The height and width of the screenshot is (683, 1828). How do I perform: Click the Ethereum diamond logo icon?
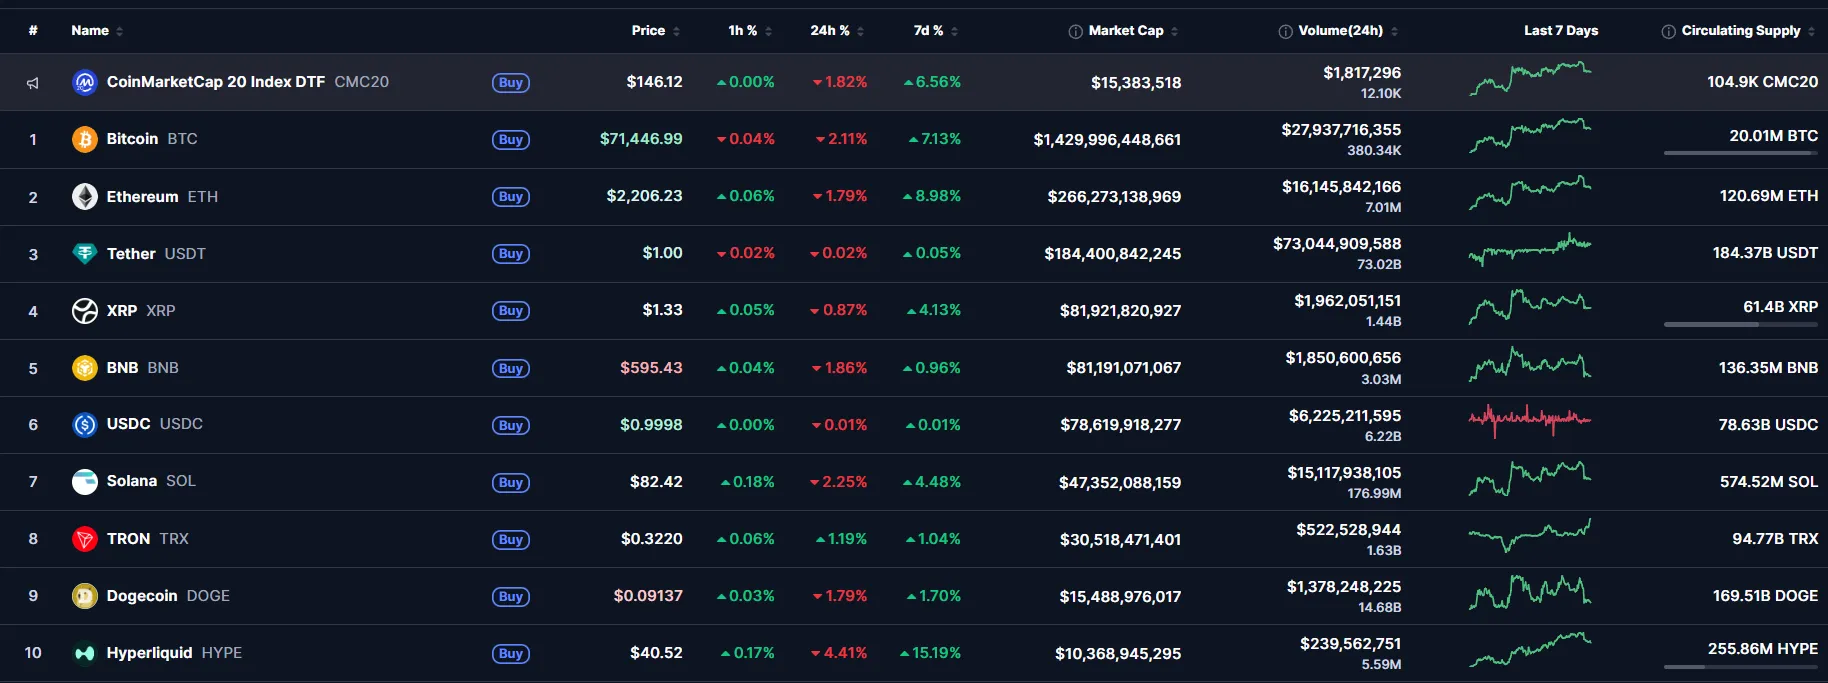tap(85, 196)
